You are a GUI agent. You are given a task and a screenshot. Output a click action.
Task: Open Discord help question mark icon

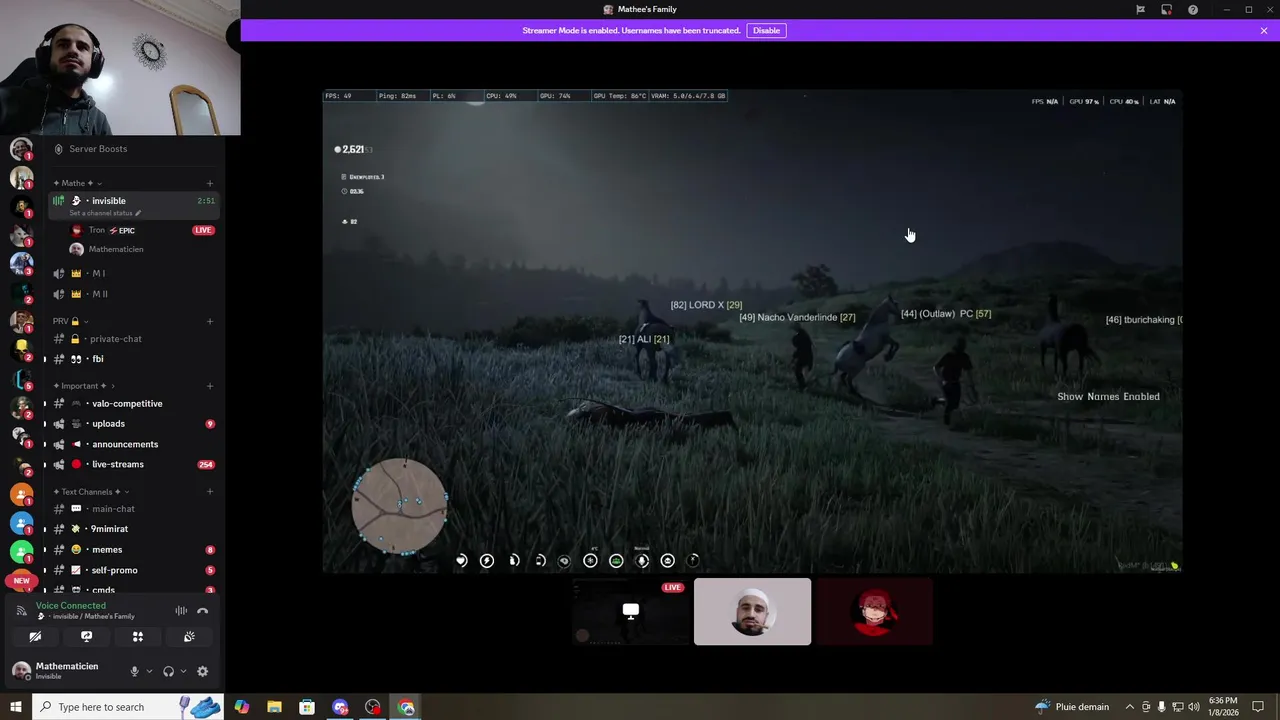pyautogui.click(x=1193, y=10)
